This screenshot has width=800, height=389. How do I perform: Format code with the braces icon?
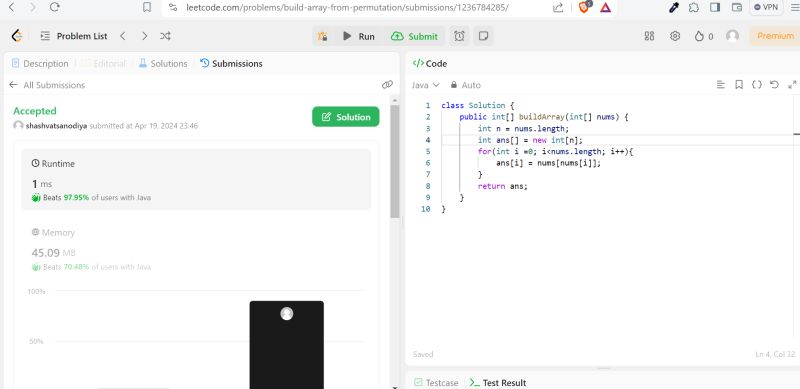(x=757, y=85)
